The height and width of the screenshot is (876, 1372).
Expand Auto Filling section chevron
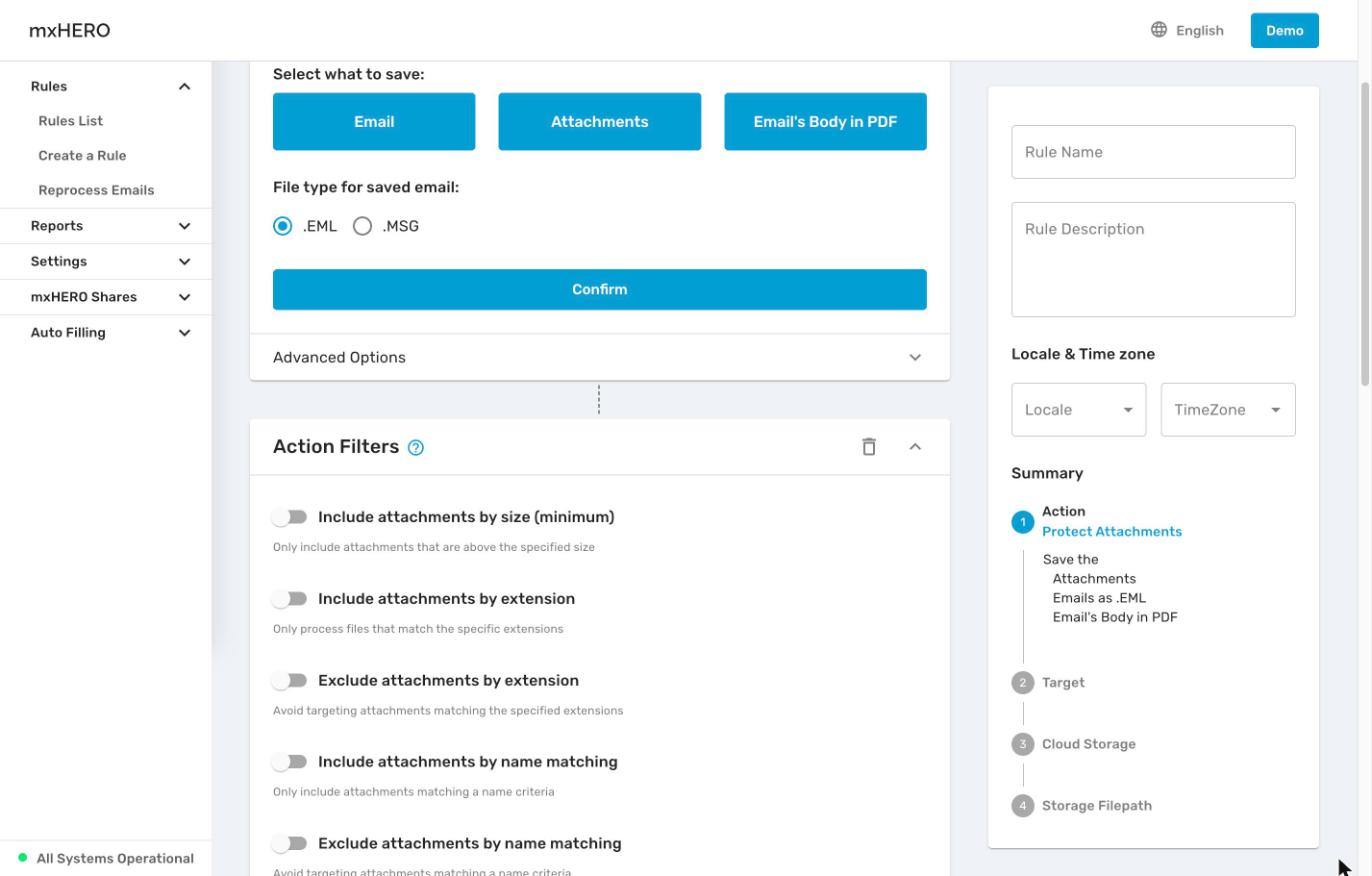(x=184, y=333)
